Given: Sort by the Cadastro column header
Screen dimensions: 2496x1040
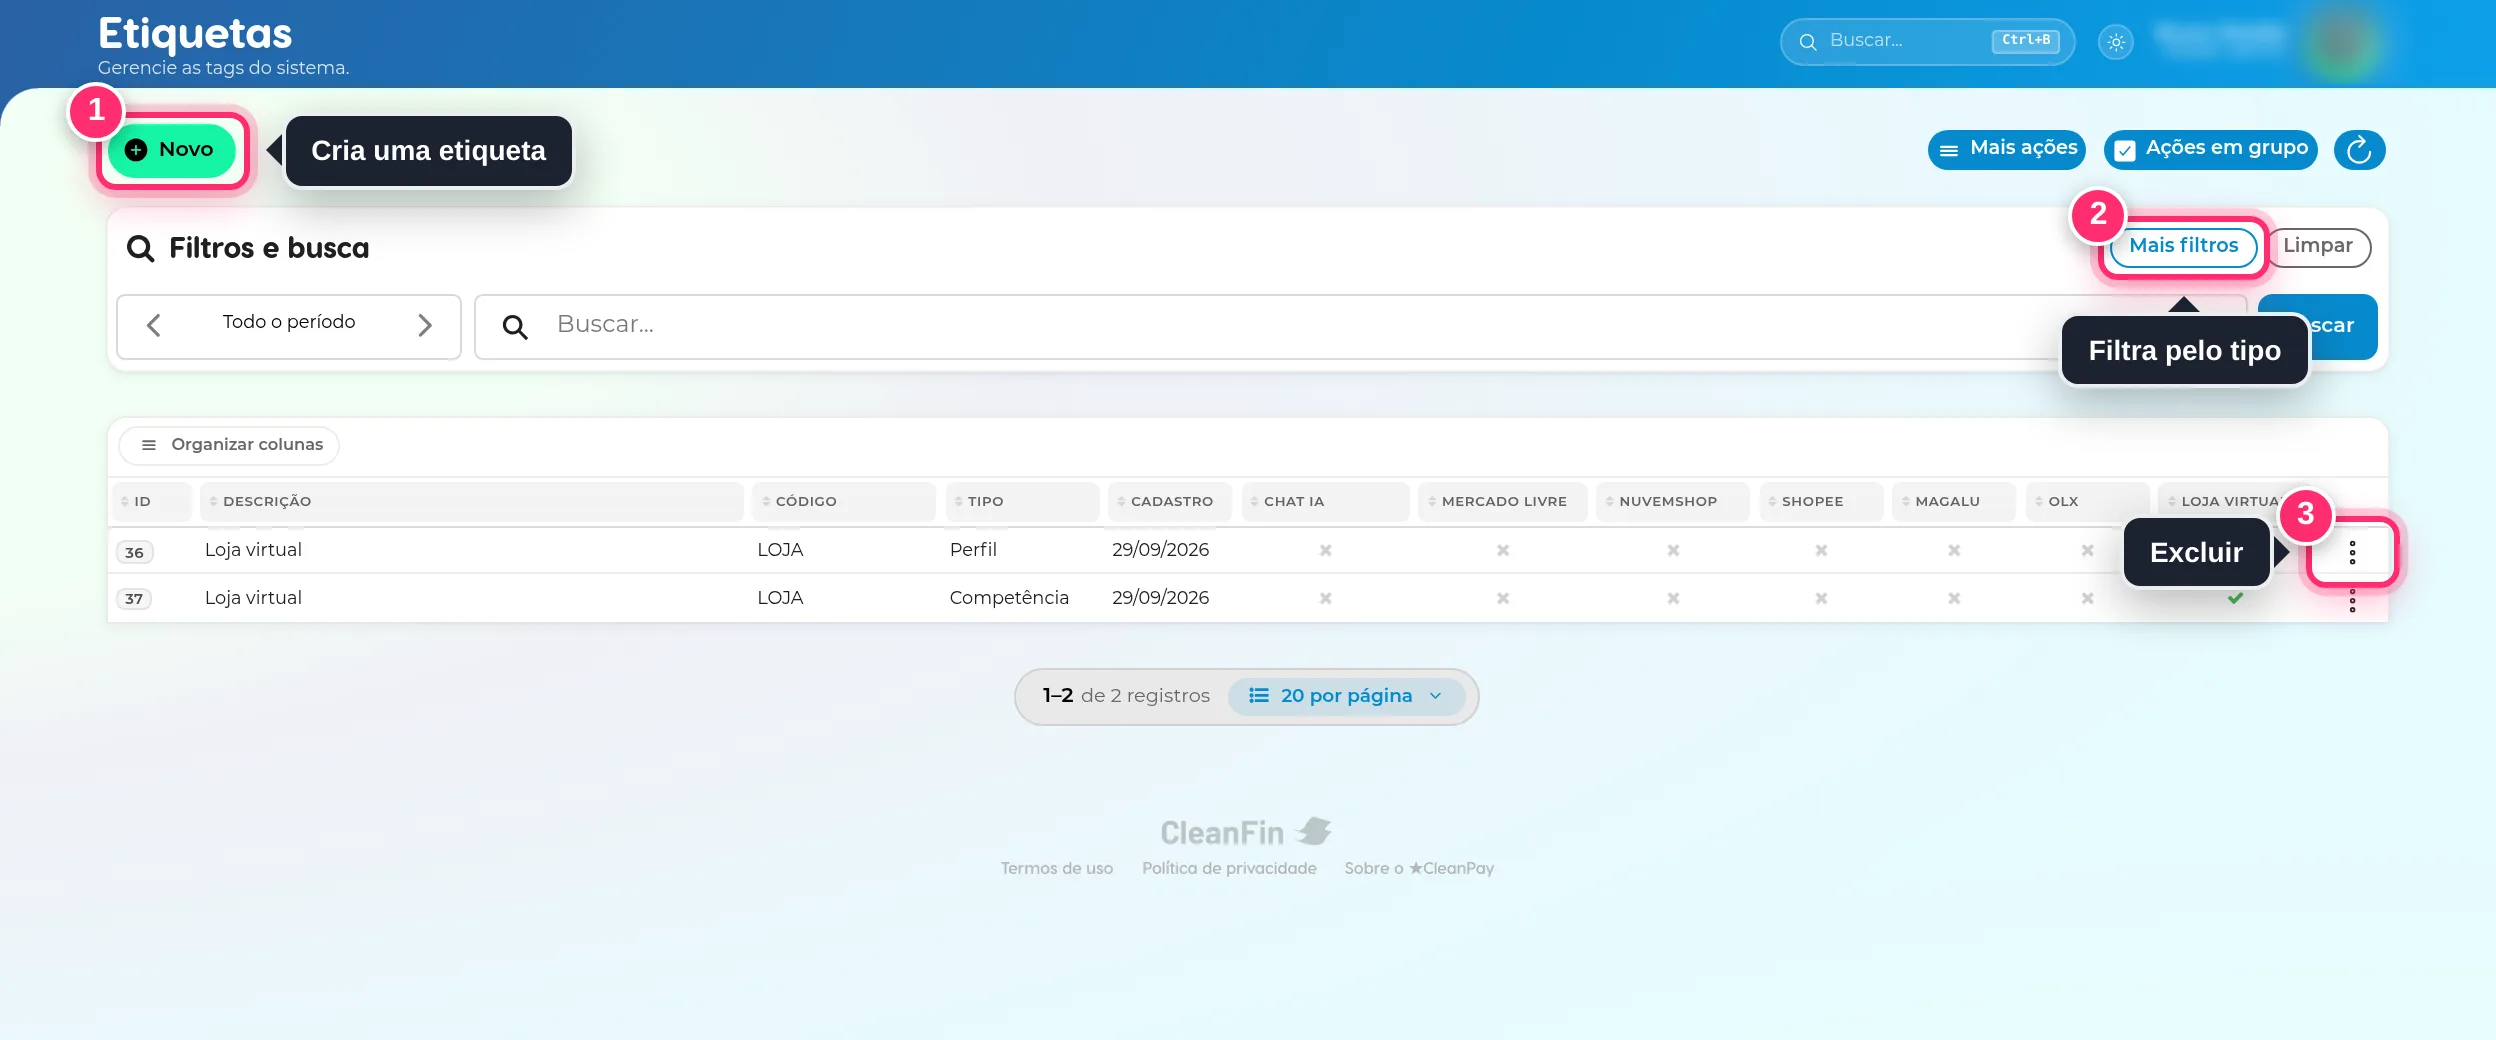Looking at the screenshot, I should (1170, 502).
